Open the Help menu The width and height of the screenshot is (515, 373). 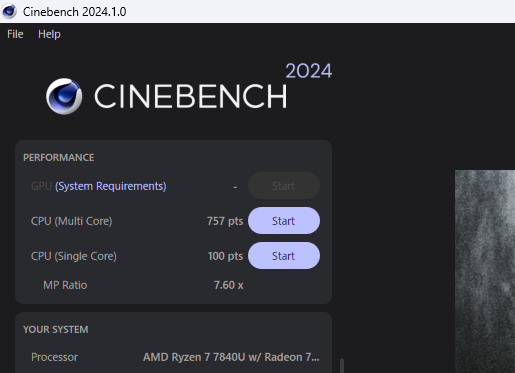point(49,34)
